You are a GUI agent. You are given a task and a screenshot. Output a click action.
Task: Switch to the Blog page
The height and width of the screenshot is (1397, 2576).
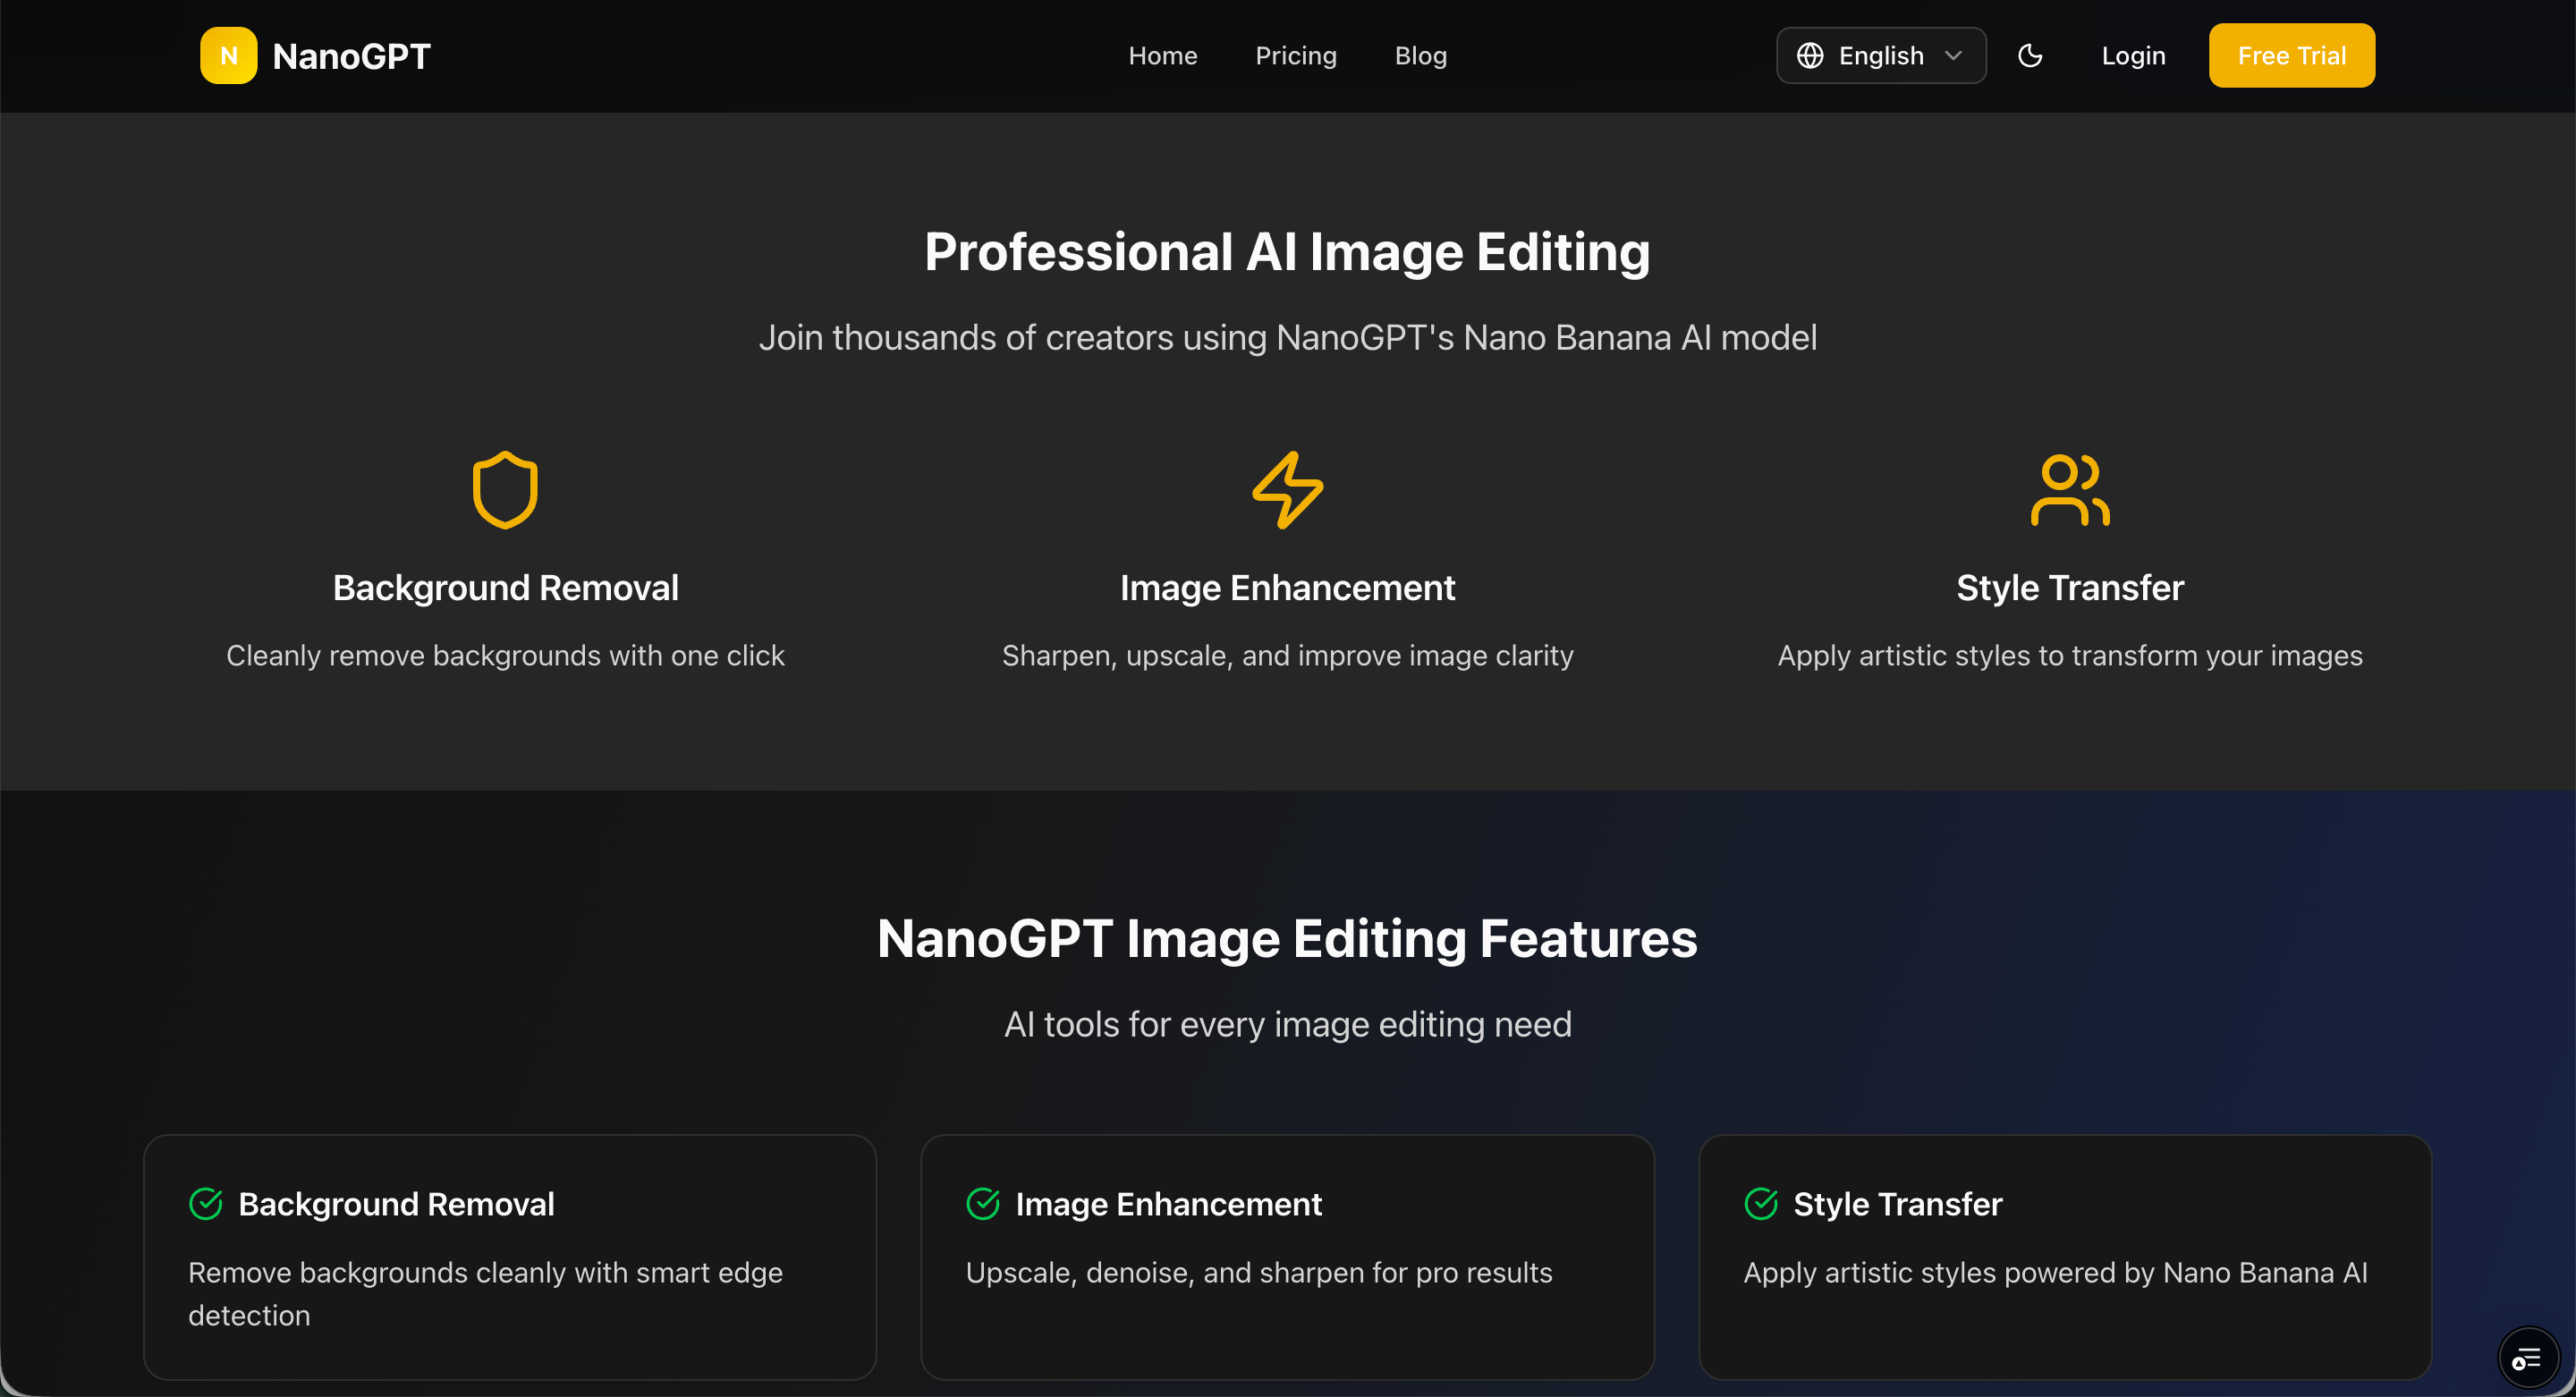tap(1420, 55)
